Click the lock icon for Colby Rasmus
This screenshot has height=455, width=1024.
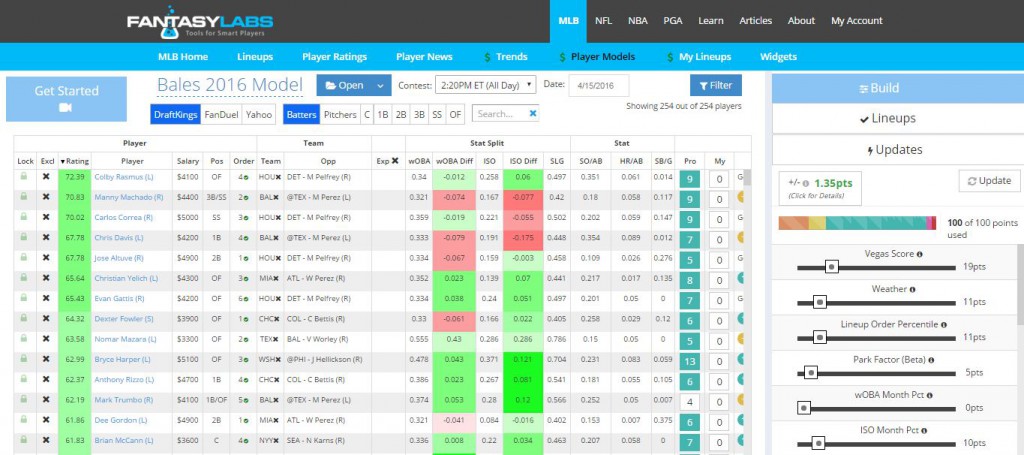[24, 177]
